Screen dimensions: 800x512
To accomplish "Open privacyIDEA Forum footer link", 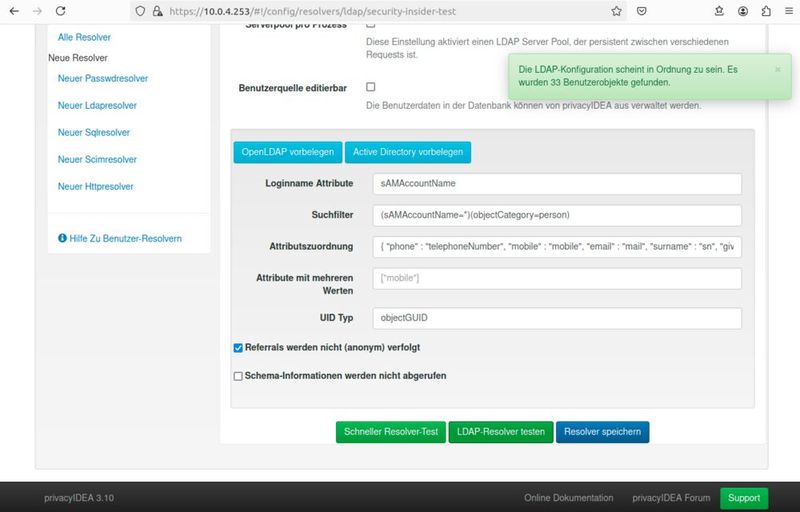I will tap(671, 498).
